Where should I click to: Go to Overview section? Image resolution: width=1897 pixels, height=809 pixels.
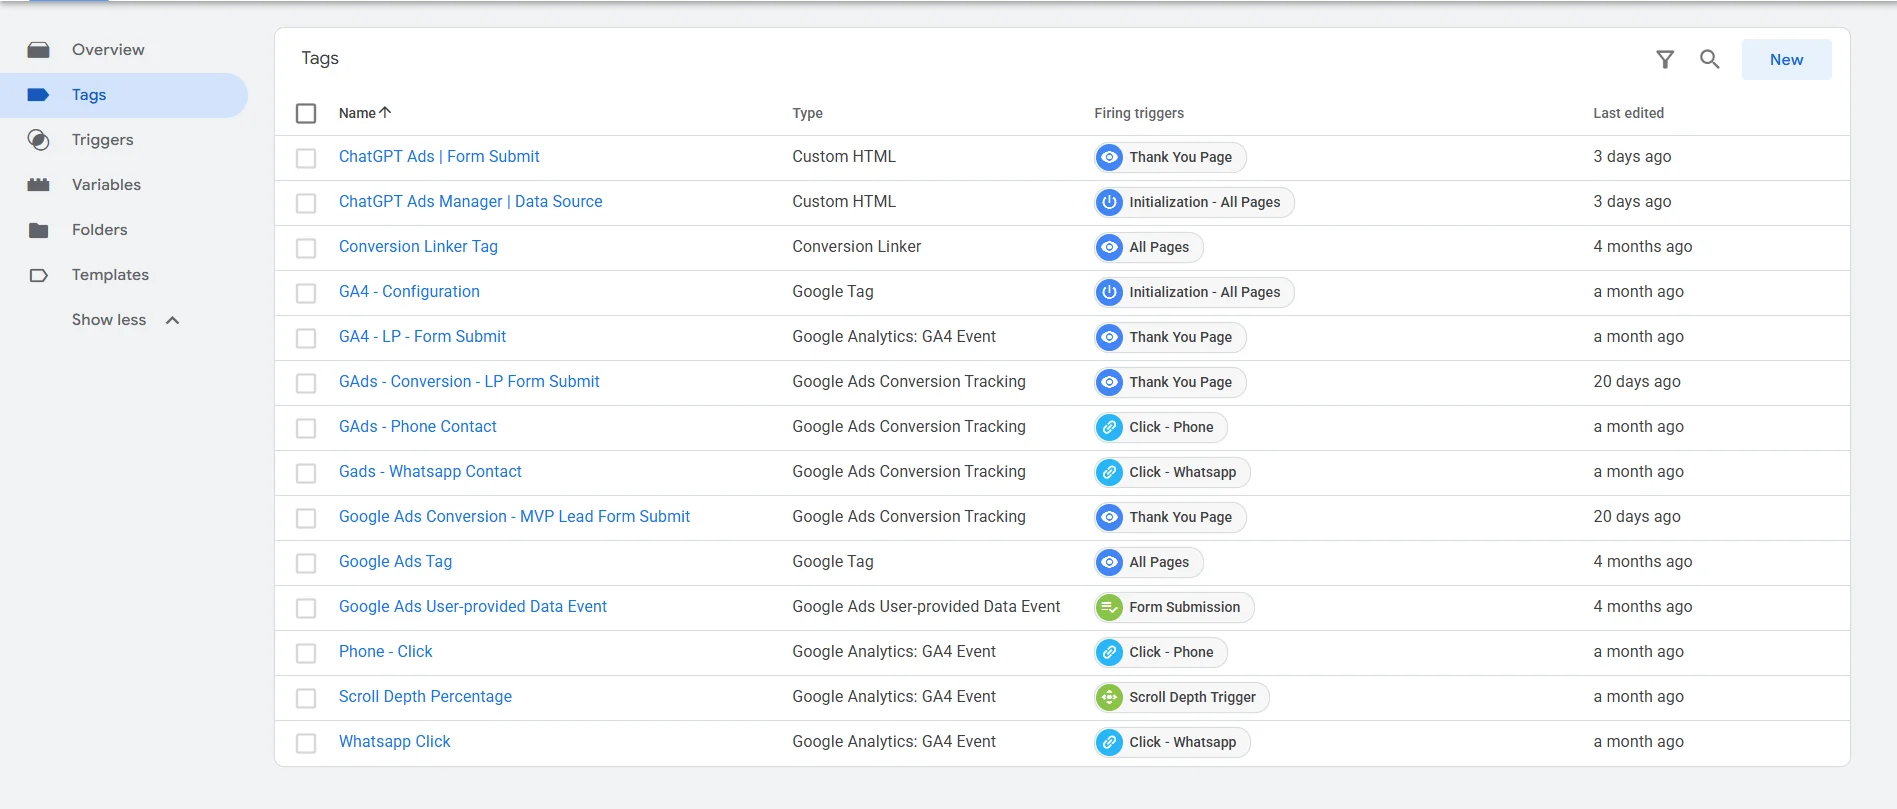[108, 50]
